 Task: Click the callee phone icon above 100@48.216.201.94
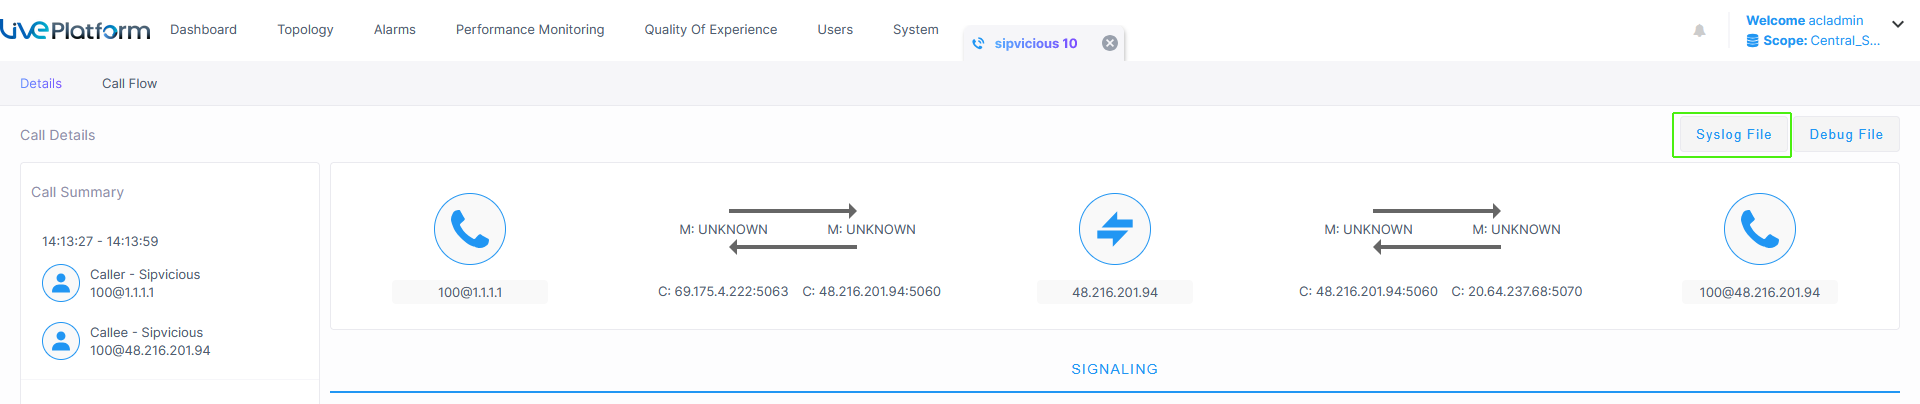coord(1760,229)
